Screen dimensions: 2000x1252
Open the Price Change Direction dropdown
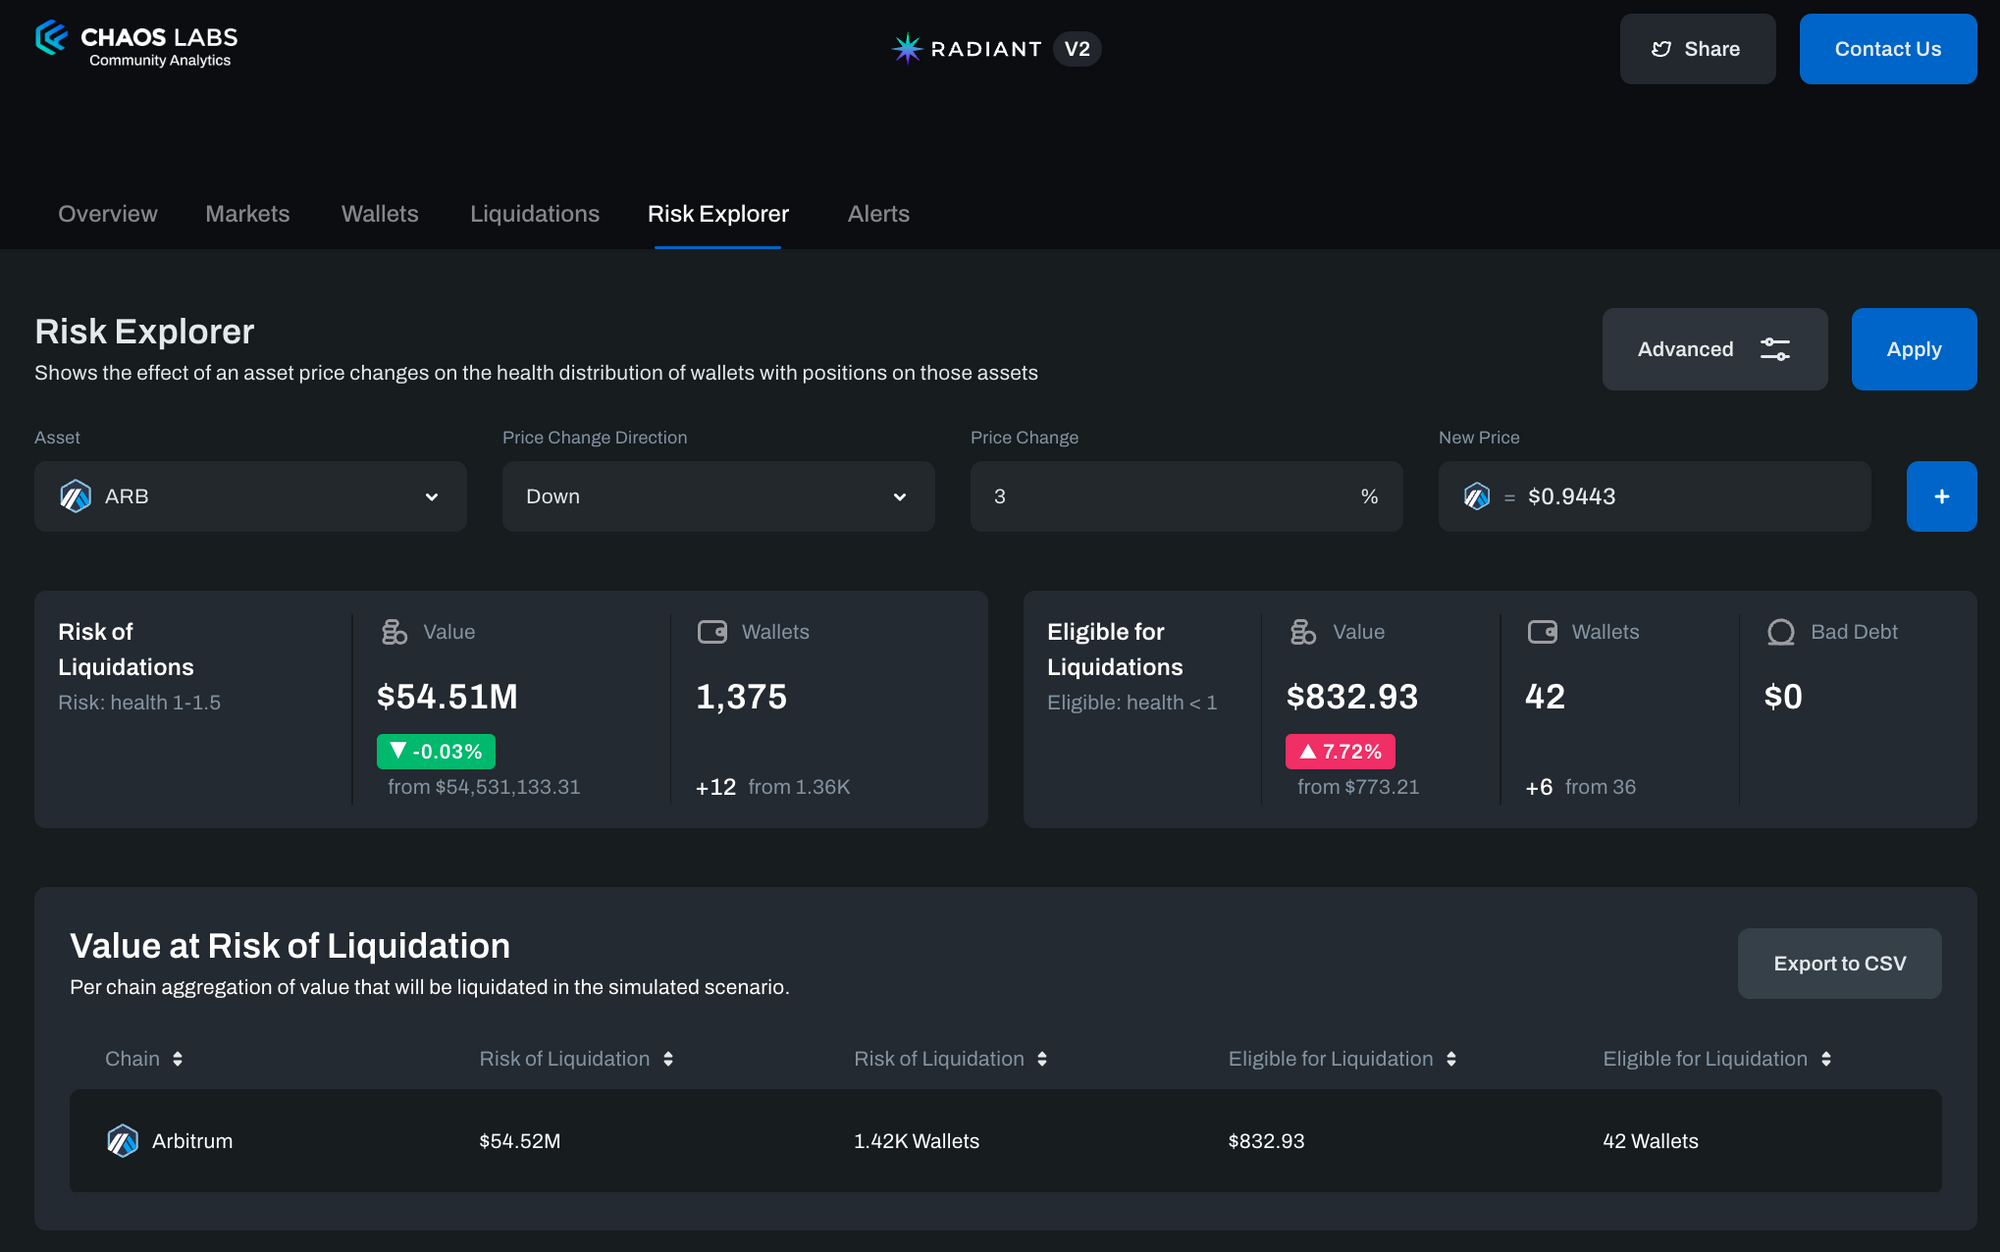[x=718, y=496]
